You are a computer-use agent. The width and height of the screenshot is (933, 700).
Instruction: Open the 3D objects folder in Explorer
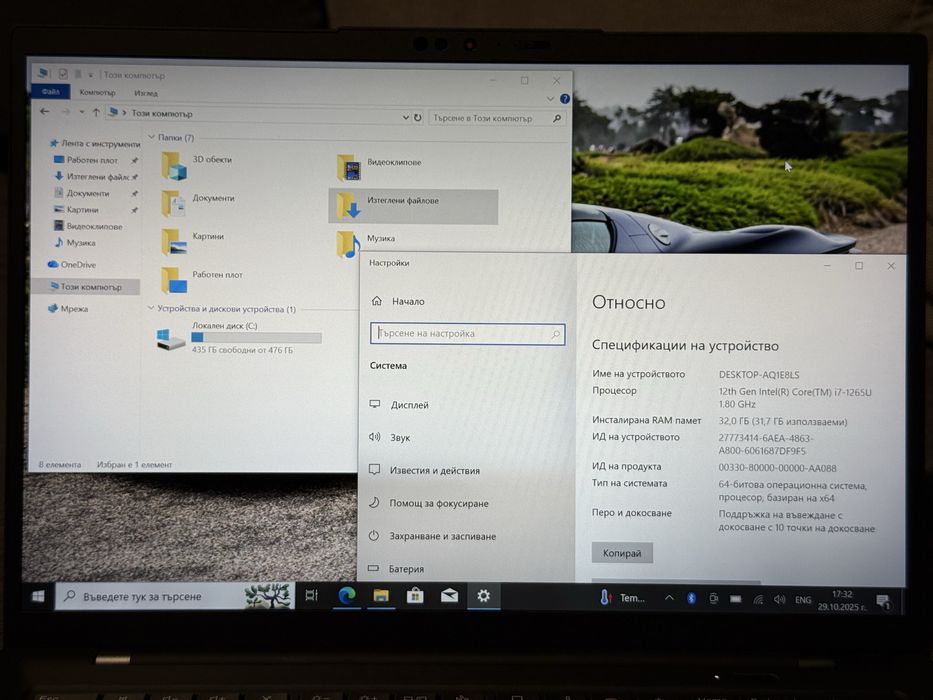click(x=196, y=165)
